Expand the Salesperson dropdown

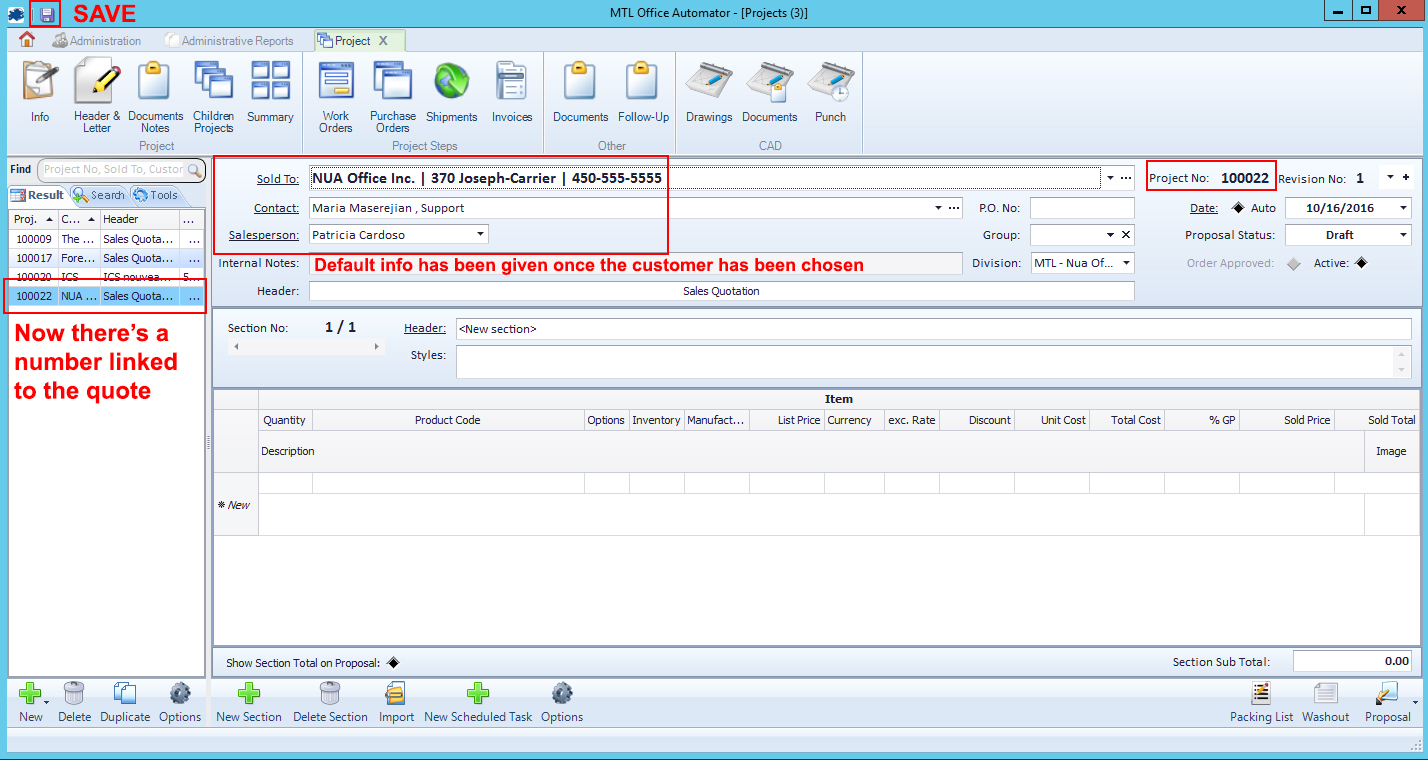click(481, 235)
